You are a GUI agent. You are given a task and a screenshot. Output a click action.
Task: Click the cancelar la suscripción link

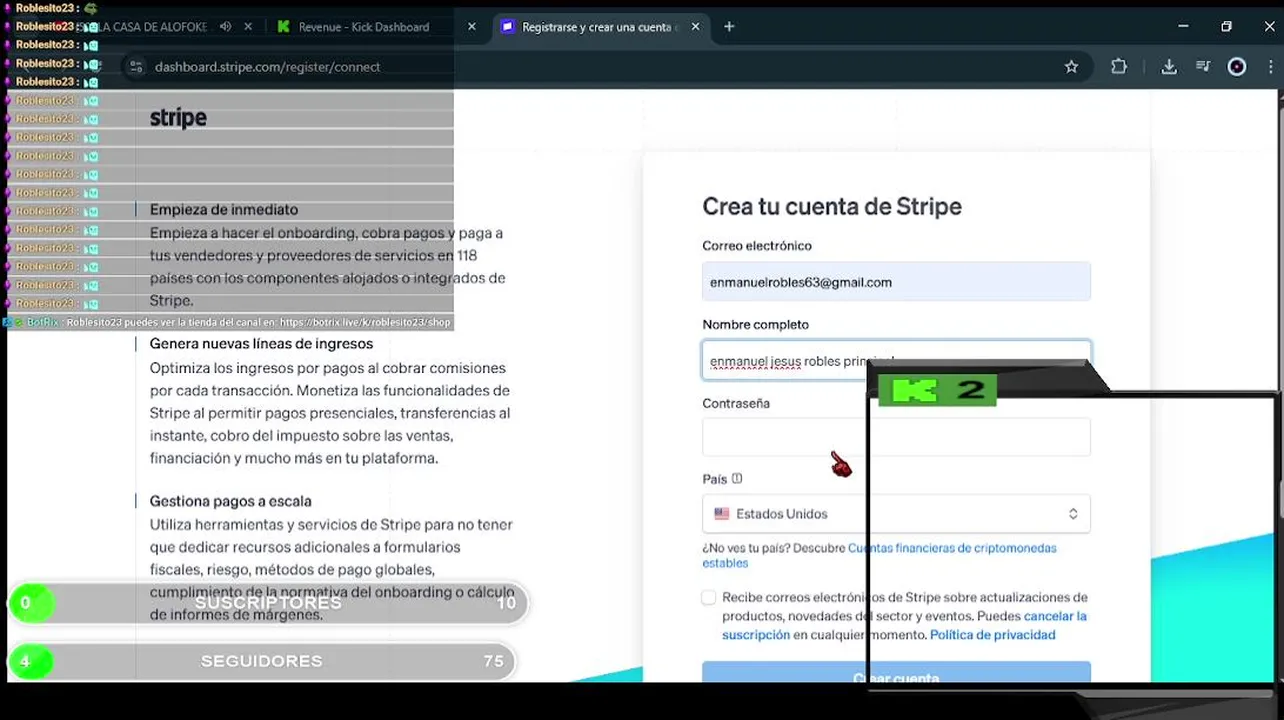click(904, 625)
